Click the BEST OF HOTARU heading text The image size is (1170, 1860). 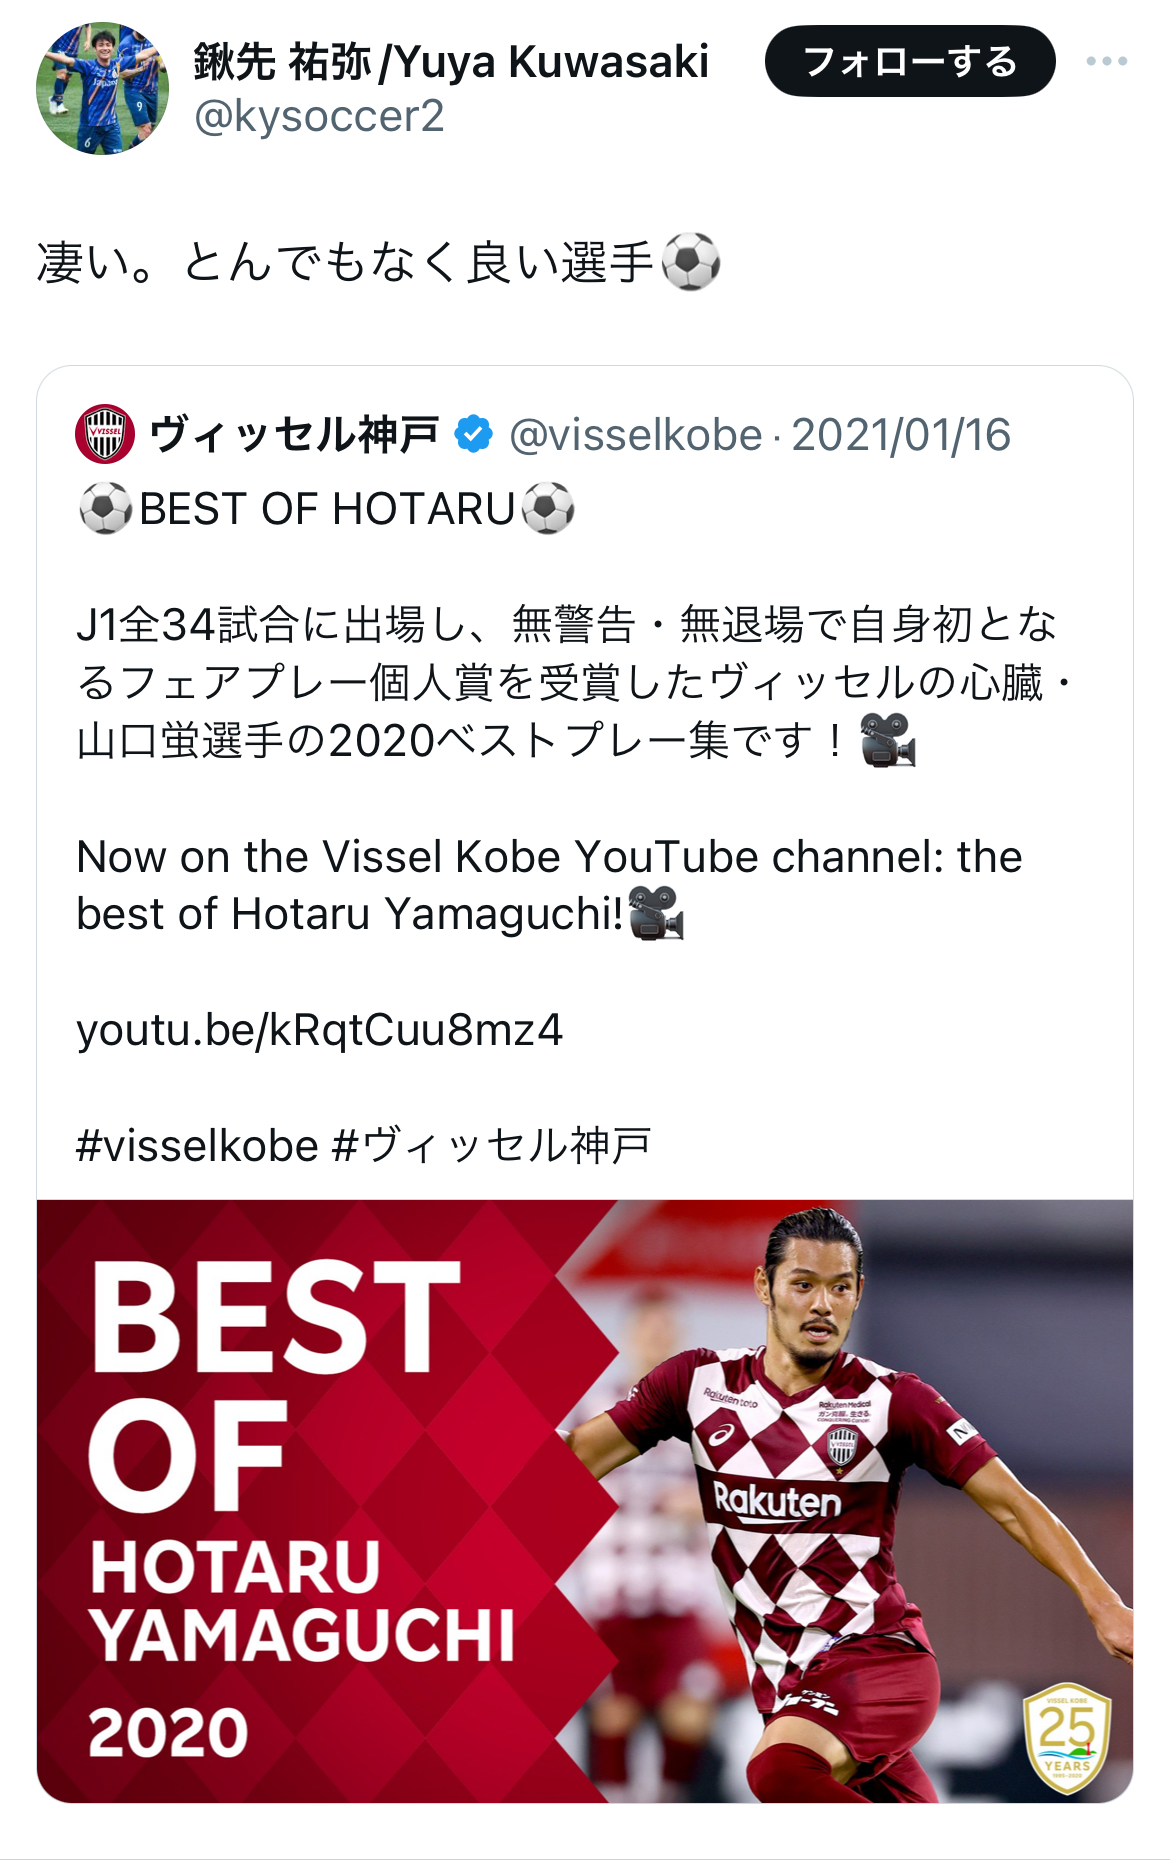pos(327,509)
